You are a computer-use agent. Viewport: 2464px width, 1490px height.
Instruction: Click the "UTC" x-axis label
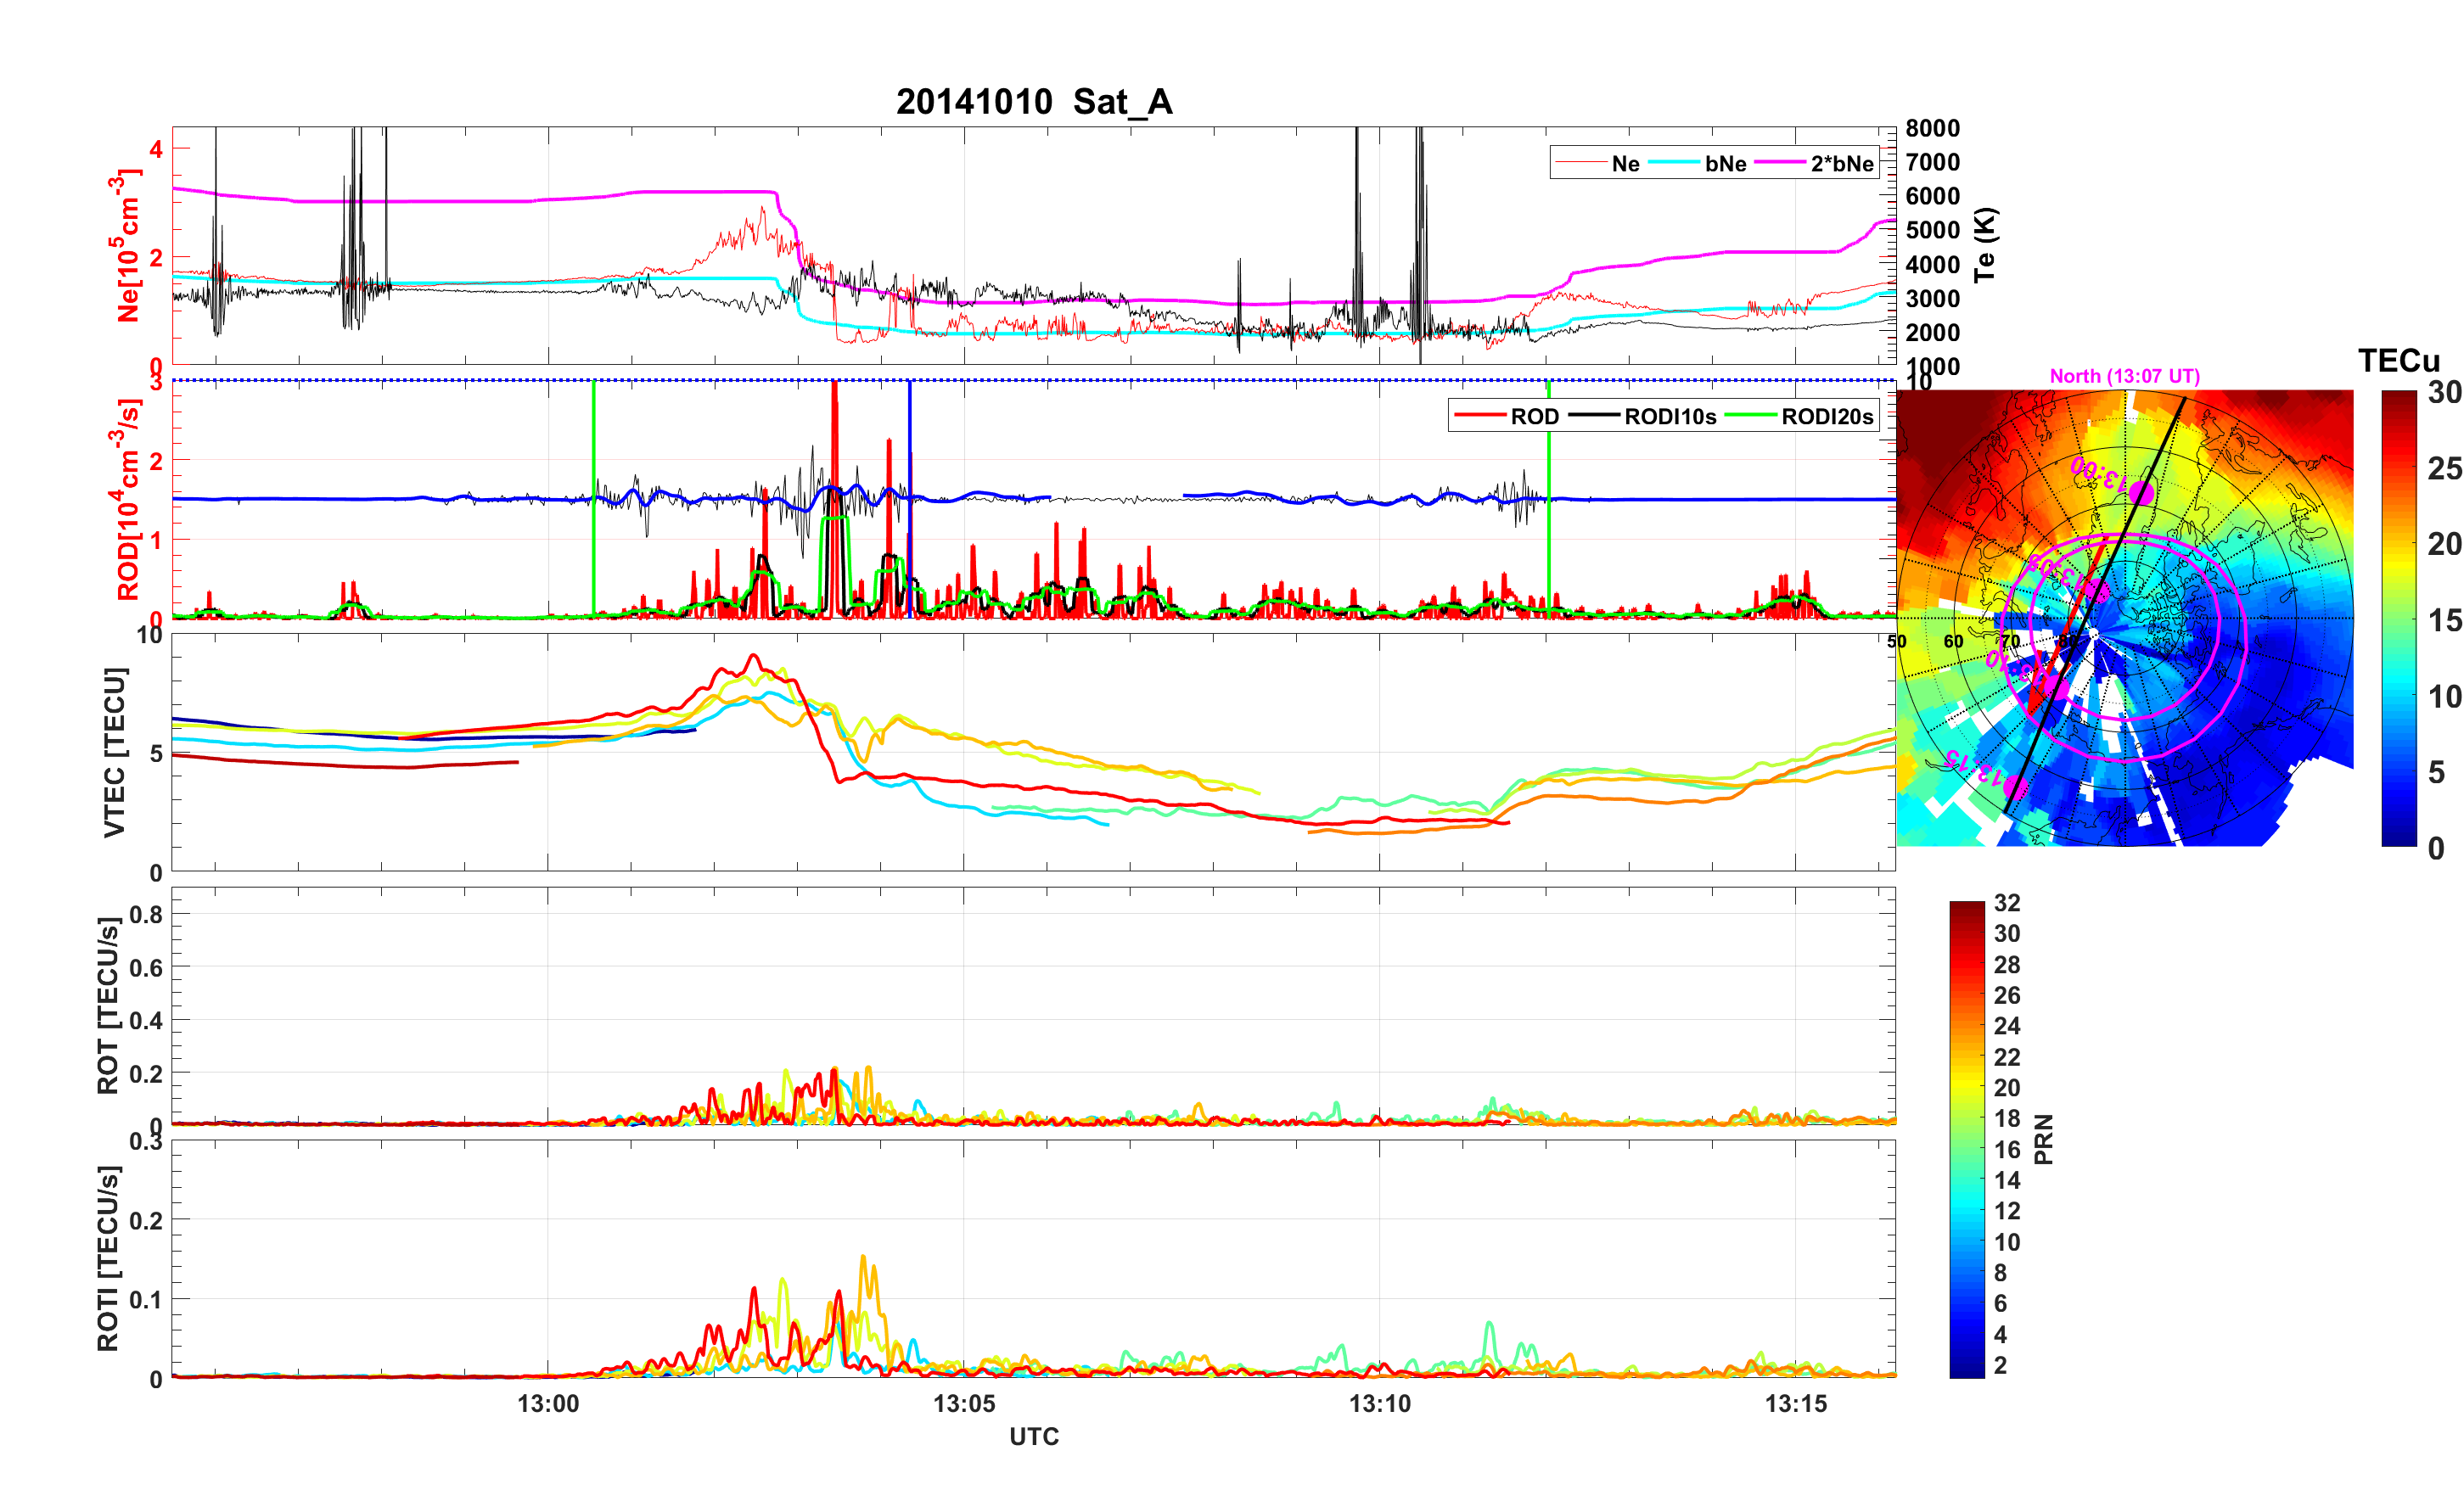click(1033, 1436)
